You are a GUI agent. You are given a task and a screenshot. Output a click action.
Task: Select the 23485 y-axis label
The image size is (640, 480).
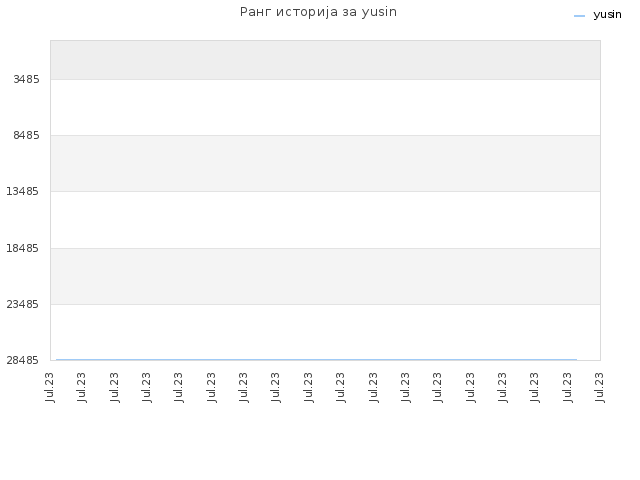(22, 304)
